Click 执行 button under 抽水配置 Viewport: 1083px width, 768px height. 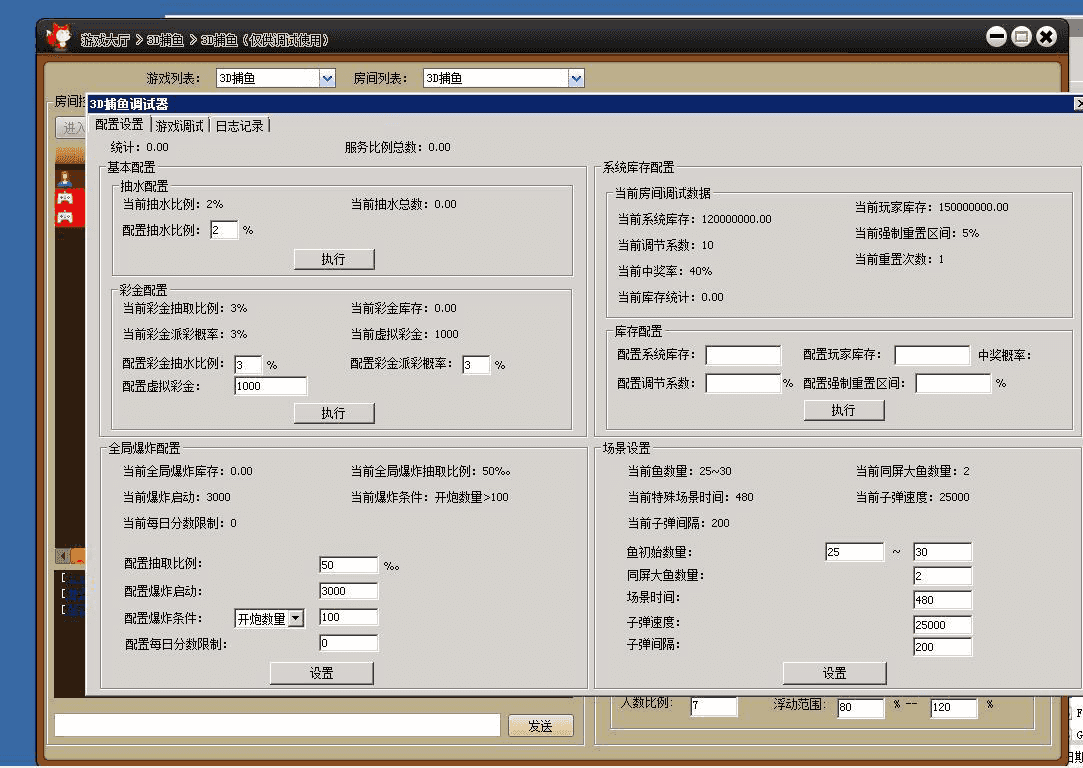[x=334, y=259]
